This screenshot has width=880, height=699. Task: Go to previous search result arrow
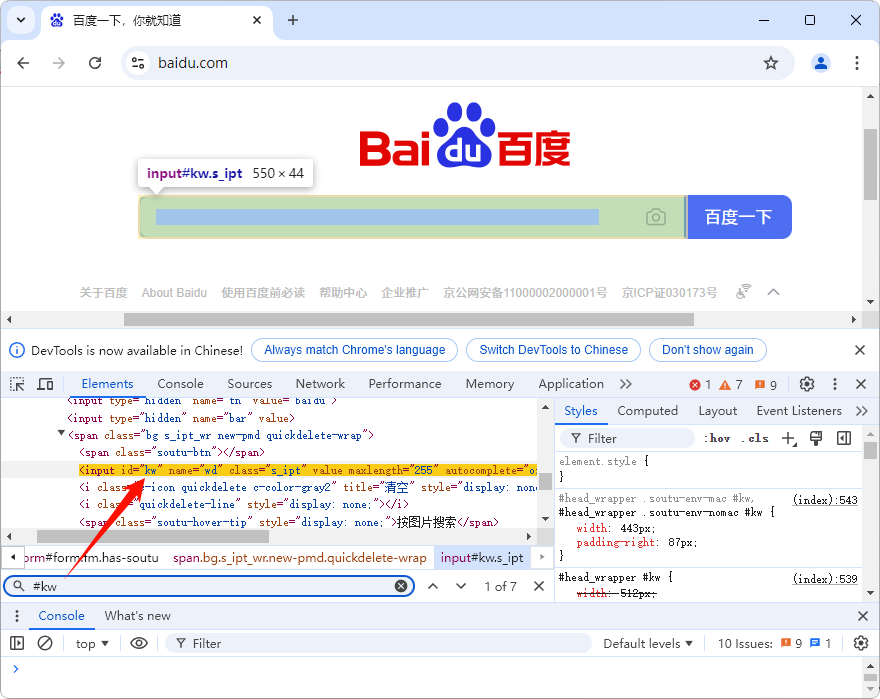click(433, 586)
